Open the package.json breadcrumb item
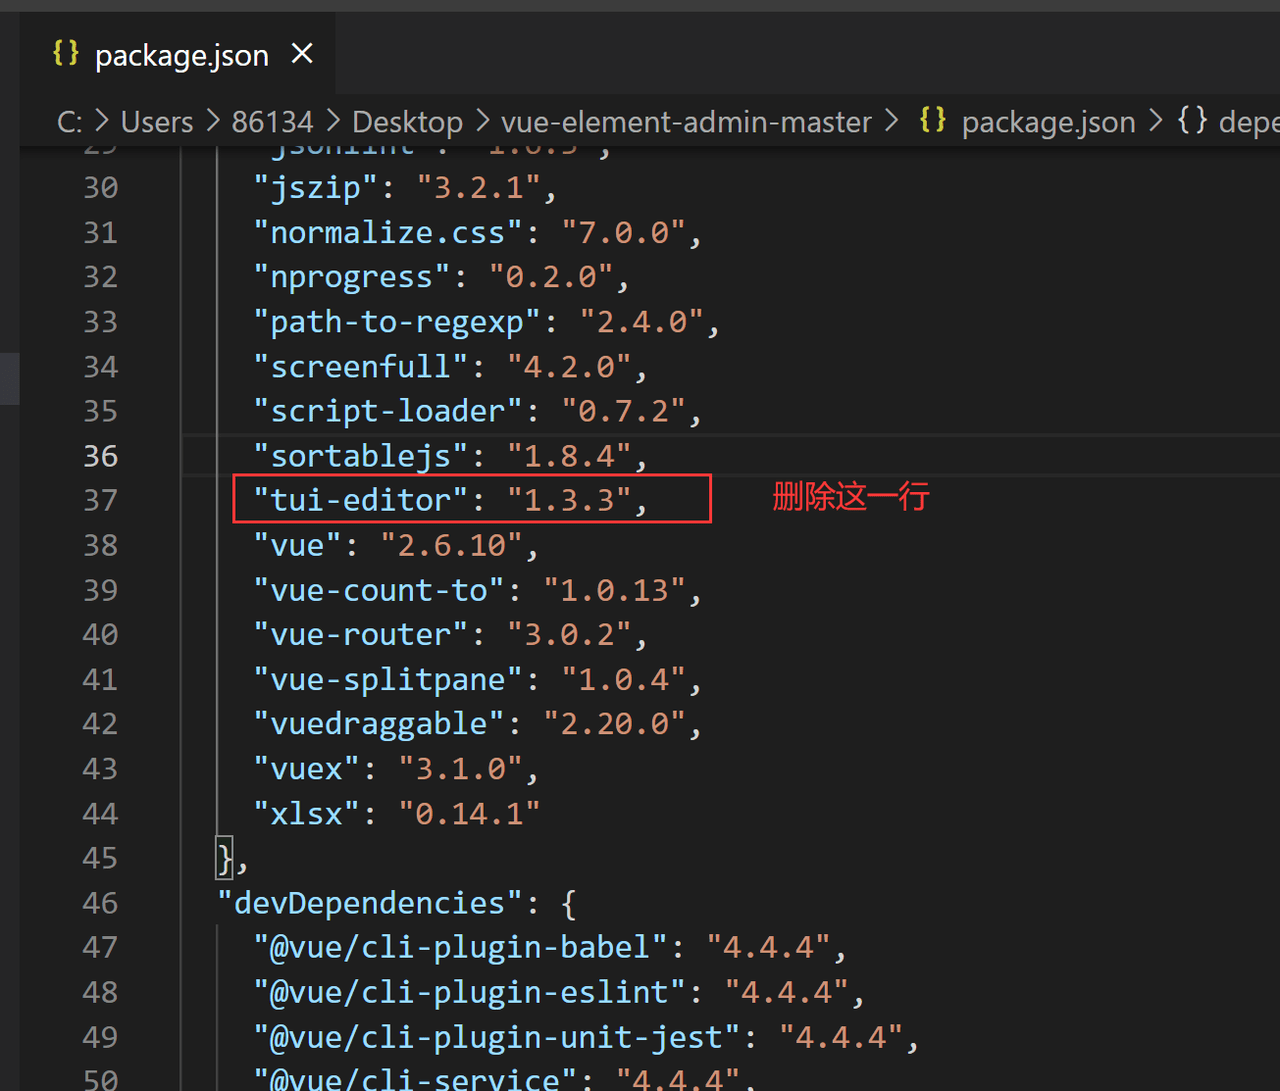 click(1048, 122)
